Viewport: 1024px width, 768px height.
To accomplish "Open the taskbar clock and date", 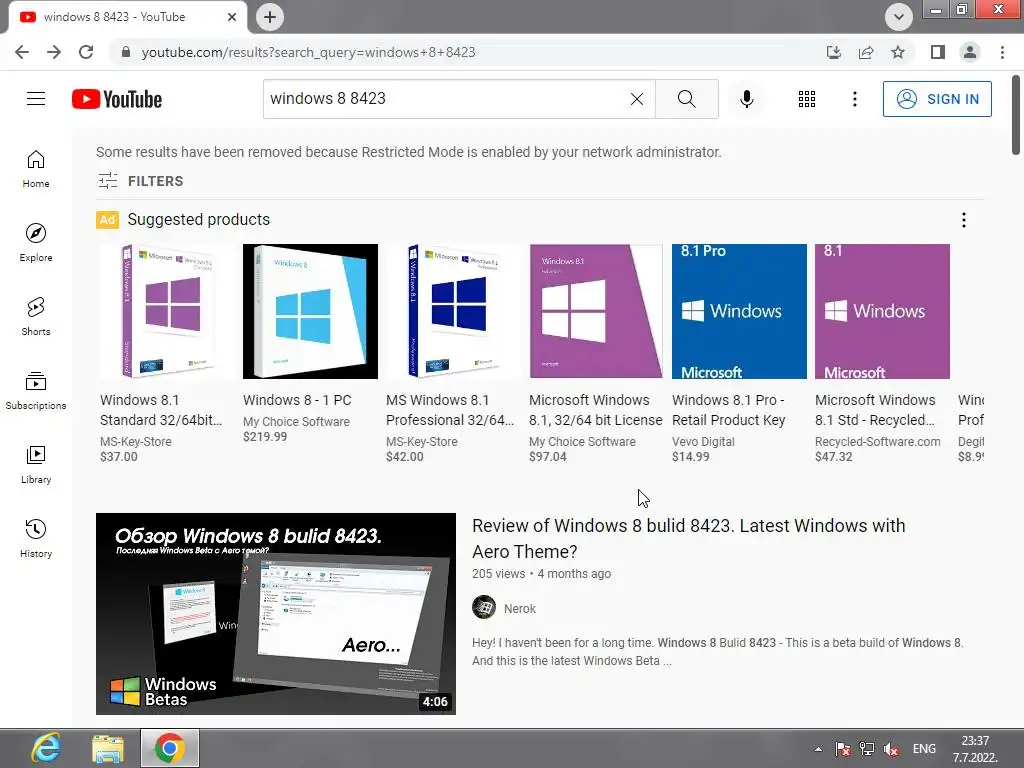I will [x=975, y=749].
